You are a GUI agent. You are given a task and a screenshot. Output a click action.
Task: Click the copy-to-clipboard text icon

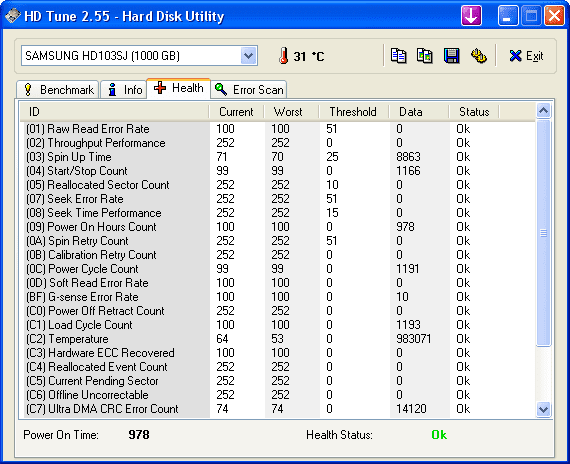(x=398, y=56)
